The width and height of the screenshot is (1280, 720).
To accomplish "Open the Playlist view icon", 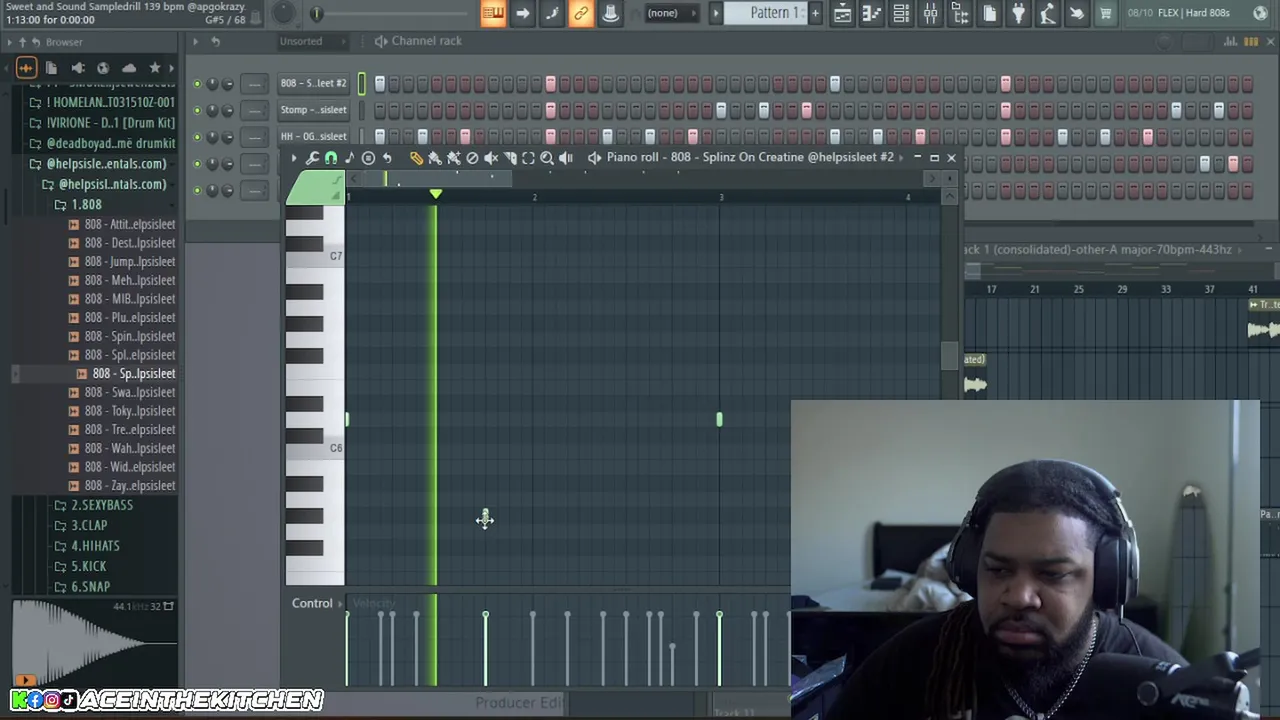I will [843, 13].
